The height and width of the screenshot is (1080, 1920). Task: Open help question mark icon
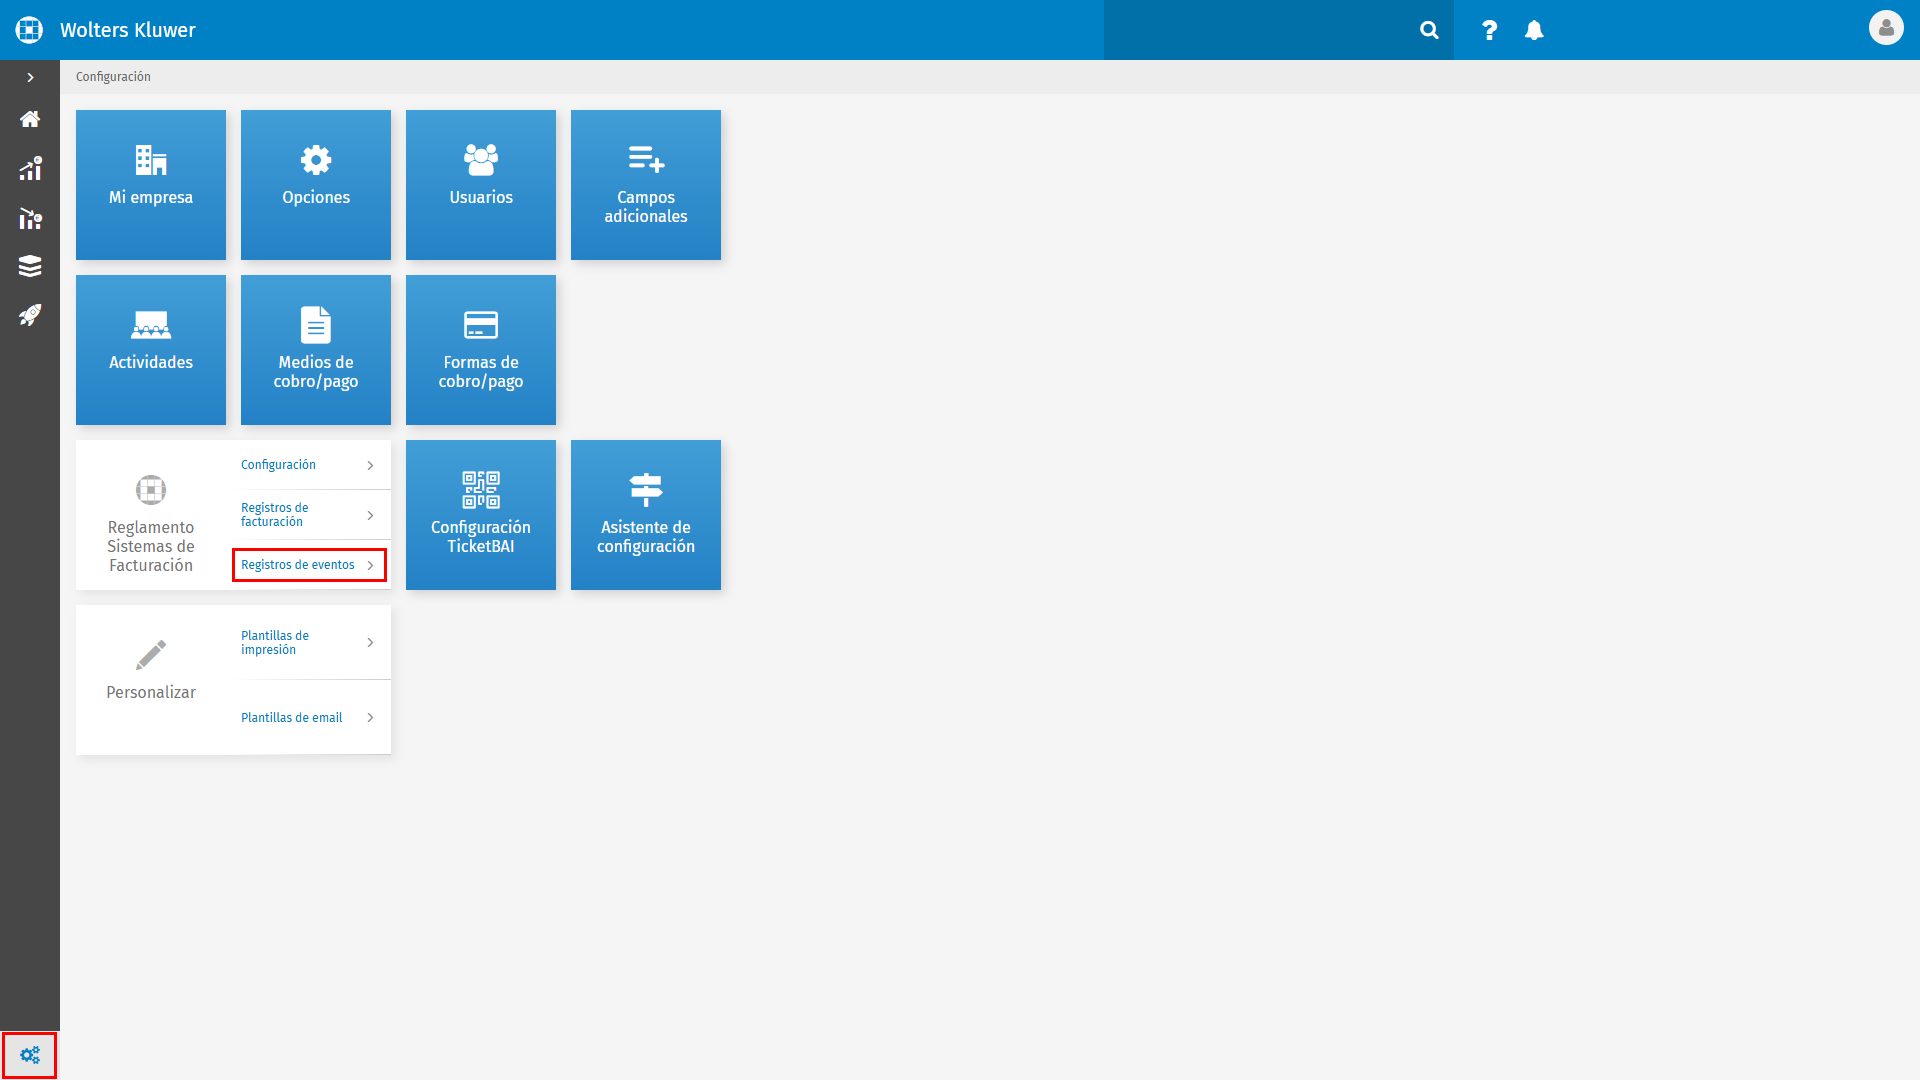tap(1489, 30)
